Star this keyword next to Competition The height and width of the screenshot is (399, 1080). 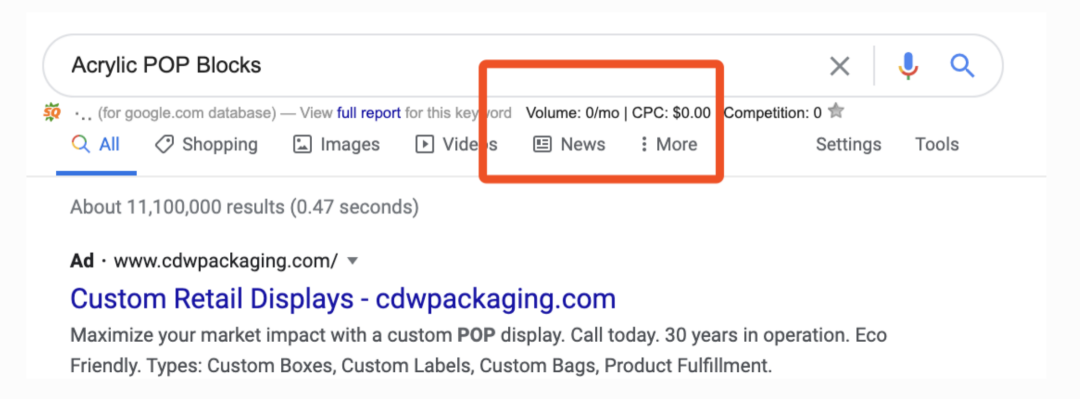pos(835,111)
